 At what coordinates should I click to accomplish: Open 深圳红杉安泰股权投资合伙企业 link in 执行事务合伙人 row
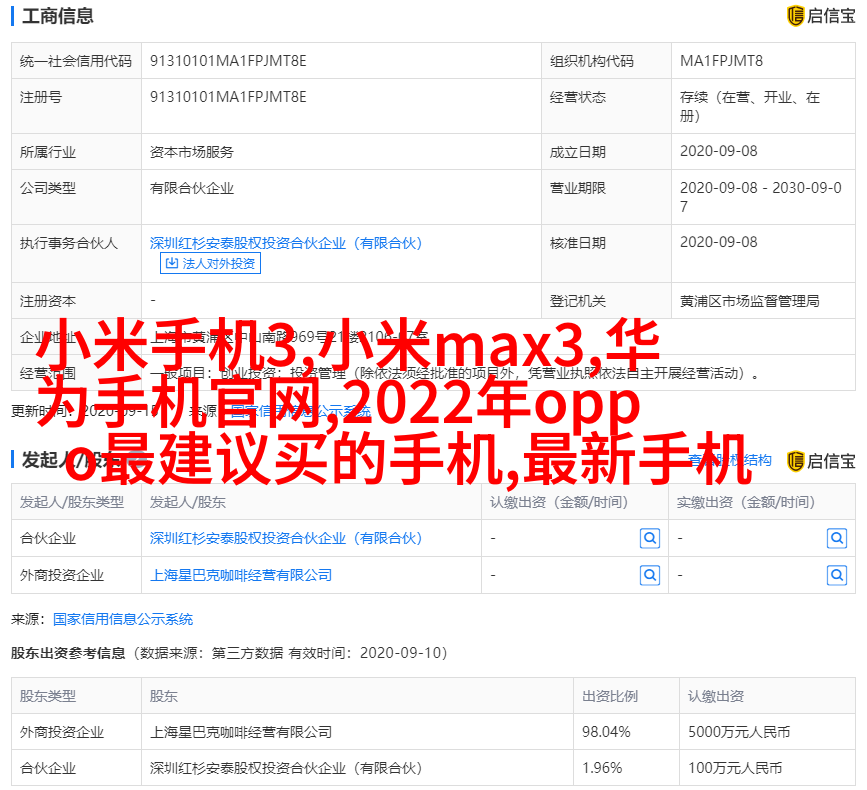click(x=286, y=243)
